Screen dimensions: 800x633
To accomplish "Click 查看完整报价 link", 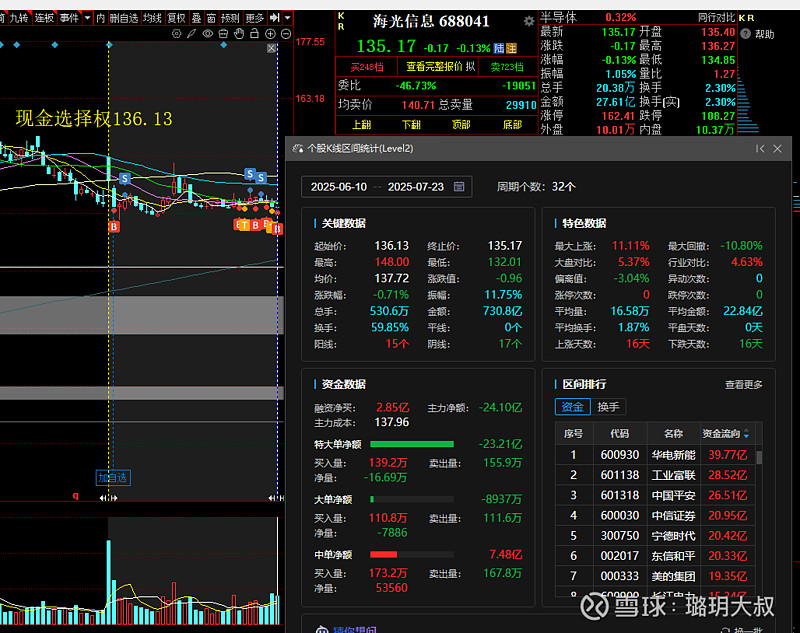I will [x=434, y=67].
